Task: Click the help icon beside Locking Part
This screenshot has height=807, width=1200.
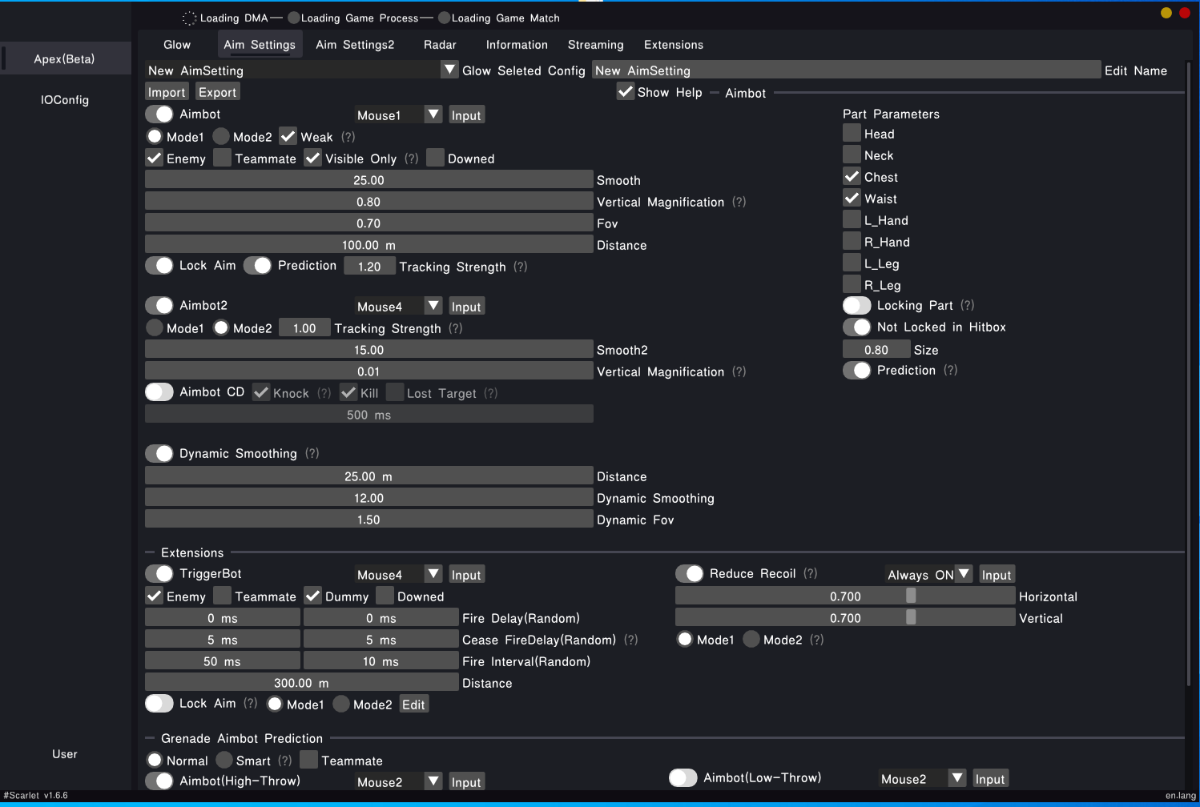Action: click(x=967, y=306)
